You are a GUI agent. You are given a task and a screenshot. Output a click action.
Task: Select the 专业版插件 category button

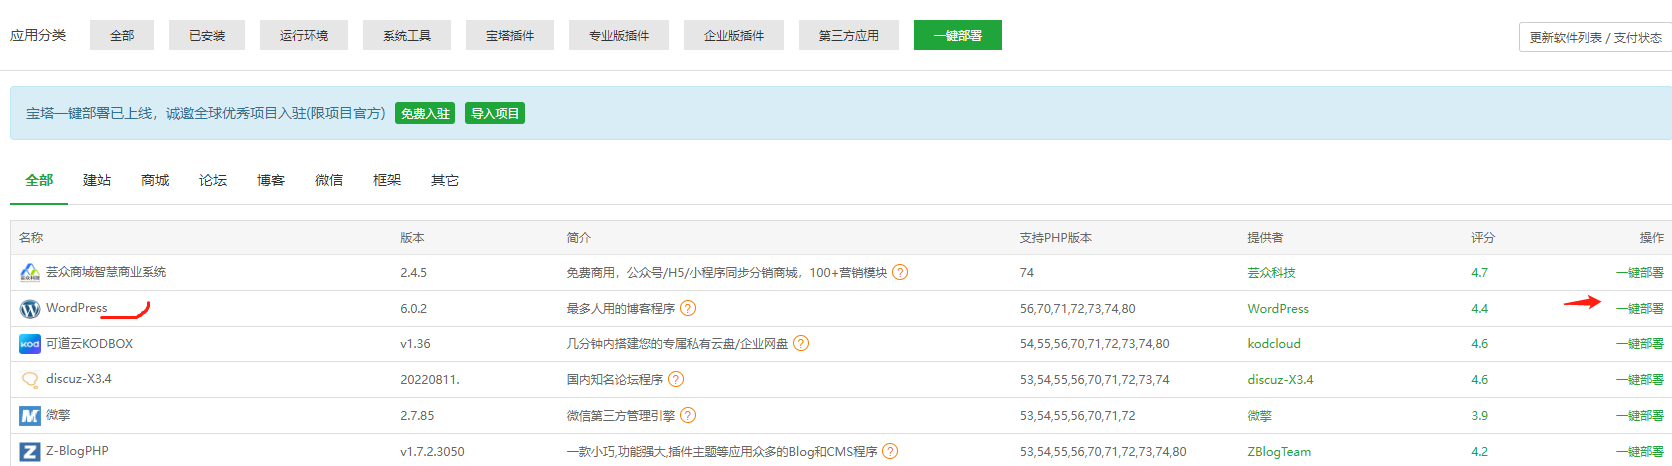click(x=619, y=35)
